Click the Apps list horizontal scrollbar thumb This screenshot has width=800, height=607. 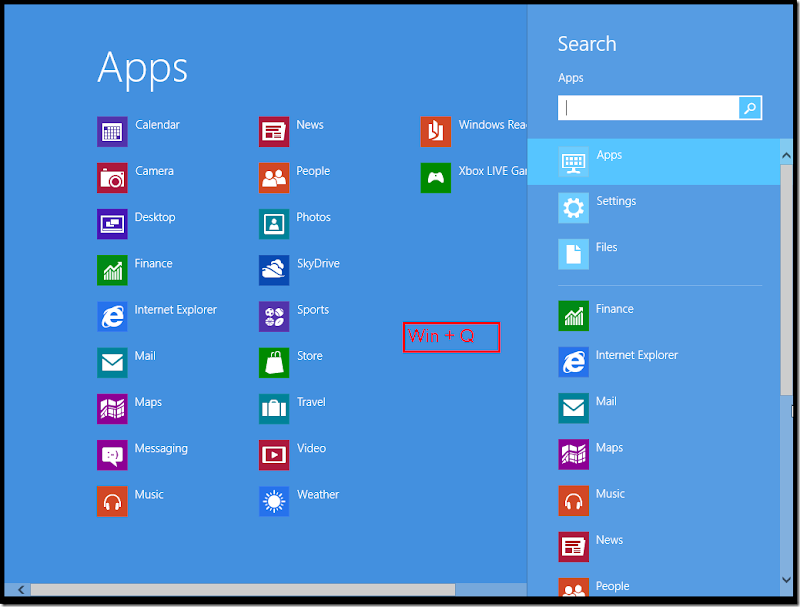243,590
